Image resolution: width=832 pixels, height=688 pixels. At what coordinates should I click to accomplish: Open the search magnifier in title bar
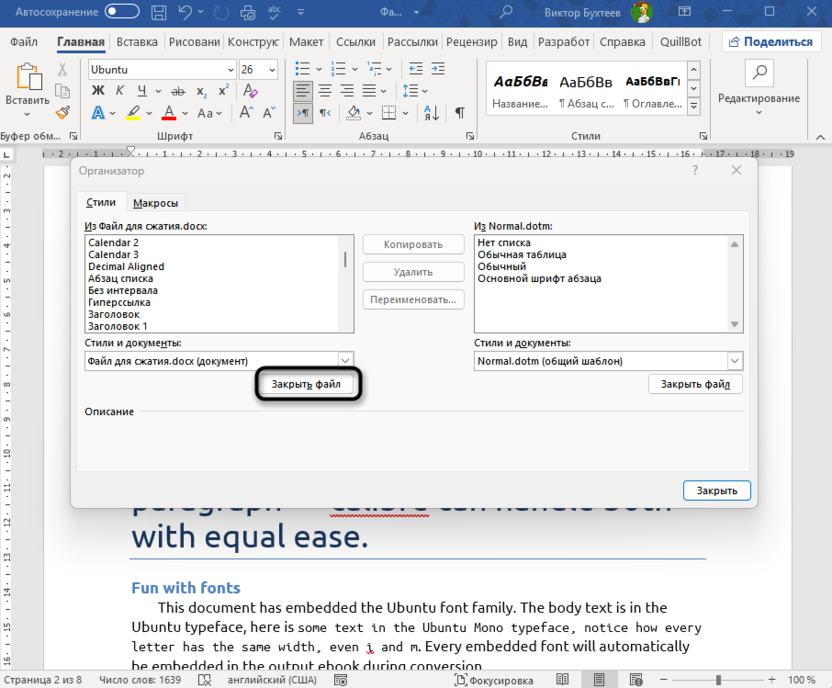click(x=507, y=12)
